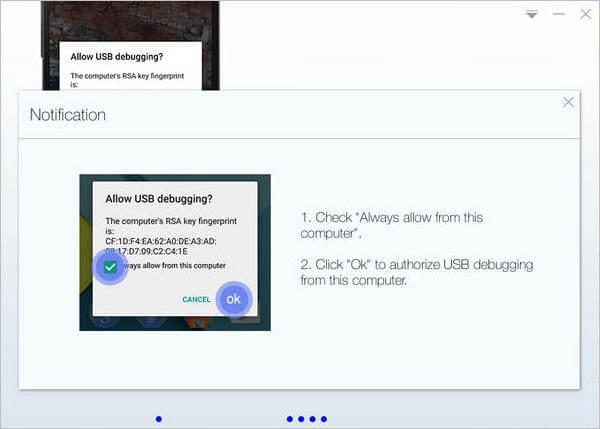Click the USB debugging illustration thumbnail
Screen dimensions: 600x429
point(175,253)
